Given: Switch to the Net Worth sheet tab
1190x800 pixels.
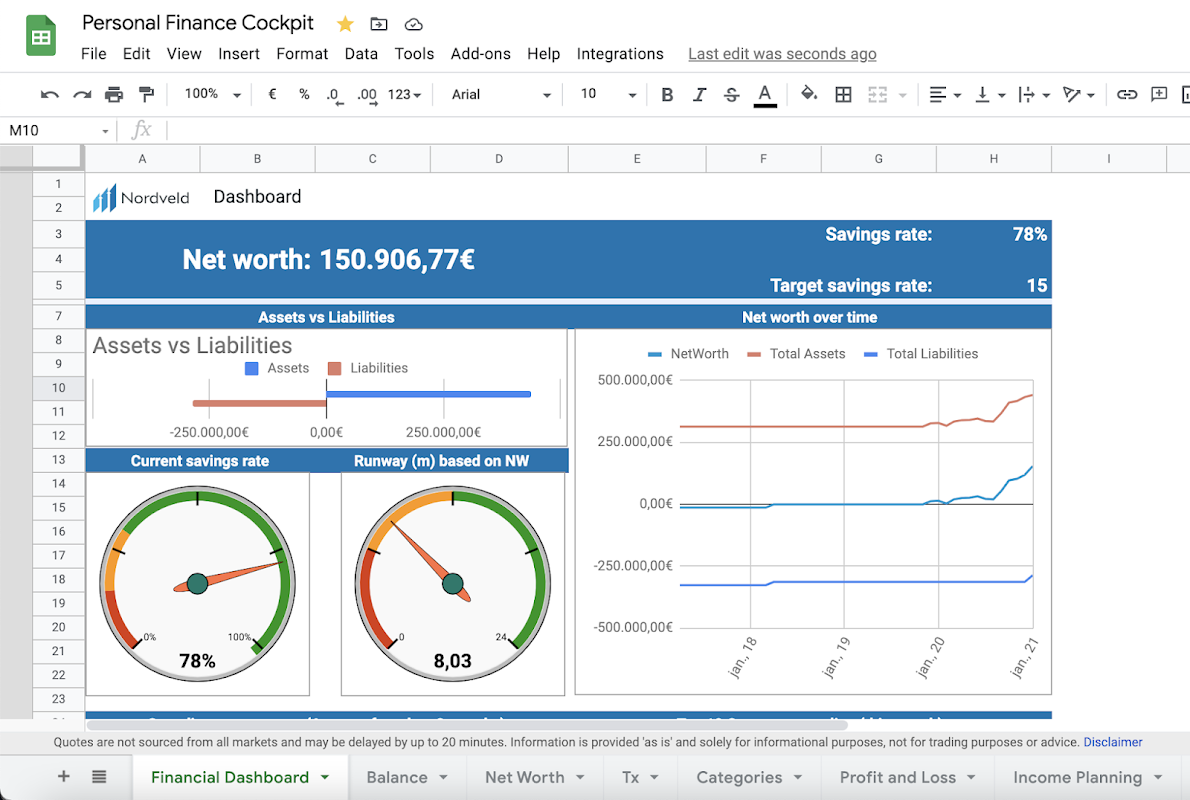Looking at the screenshot, I should [524, 777].
